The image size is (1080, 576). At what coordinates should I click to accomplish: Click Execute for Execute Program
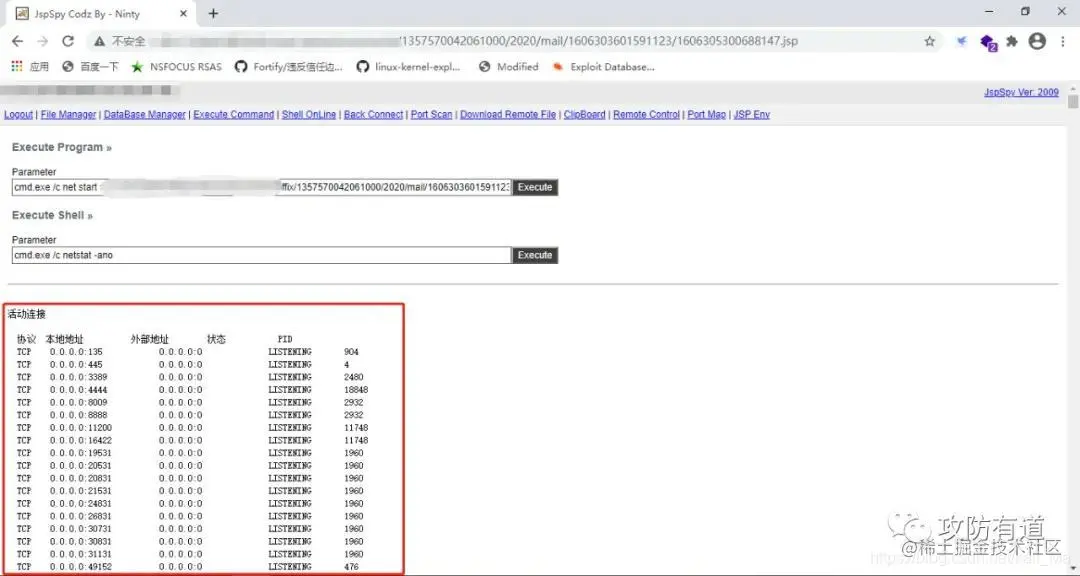point(535,187)
